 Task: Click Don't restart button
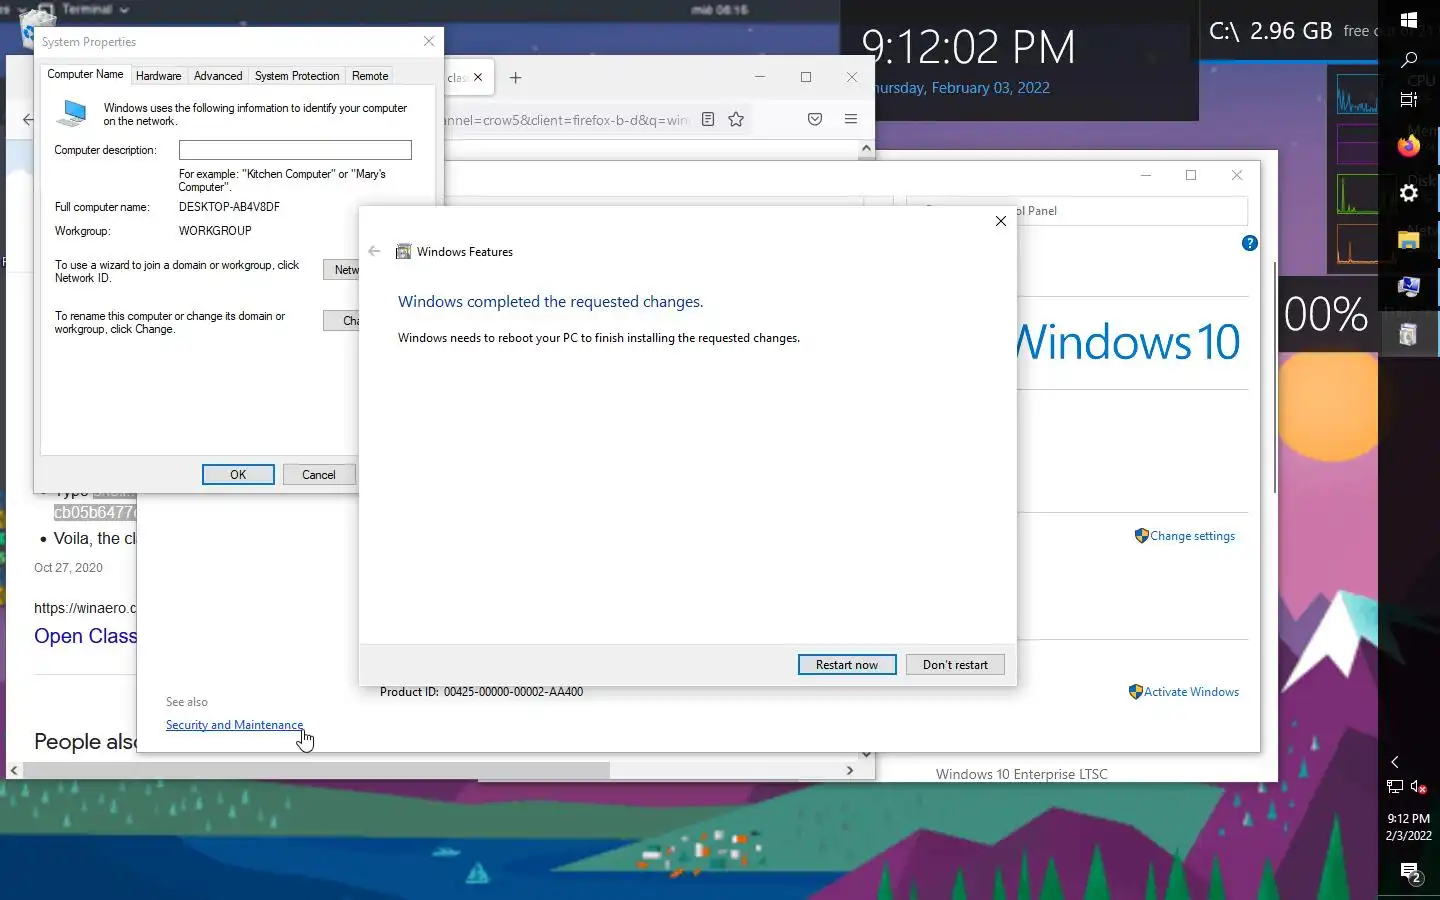point(955,665)
